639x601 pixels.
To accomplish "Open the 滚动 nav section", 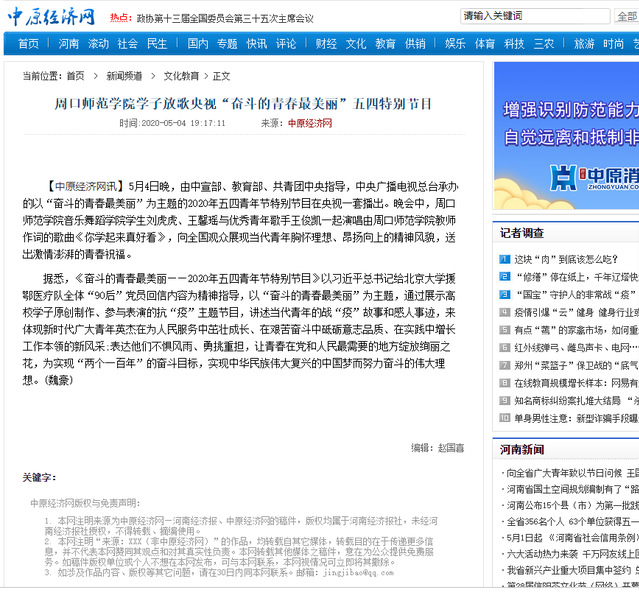I will pyautogui.click(x=98, y=44).
